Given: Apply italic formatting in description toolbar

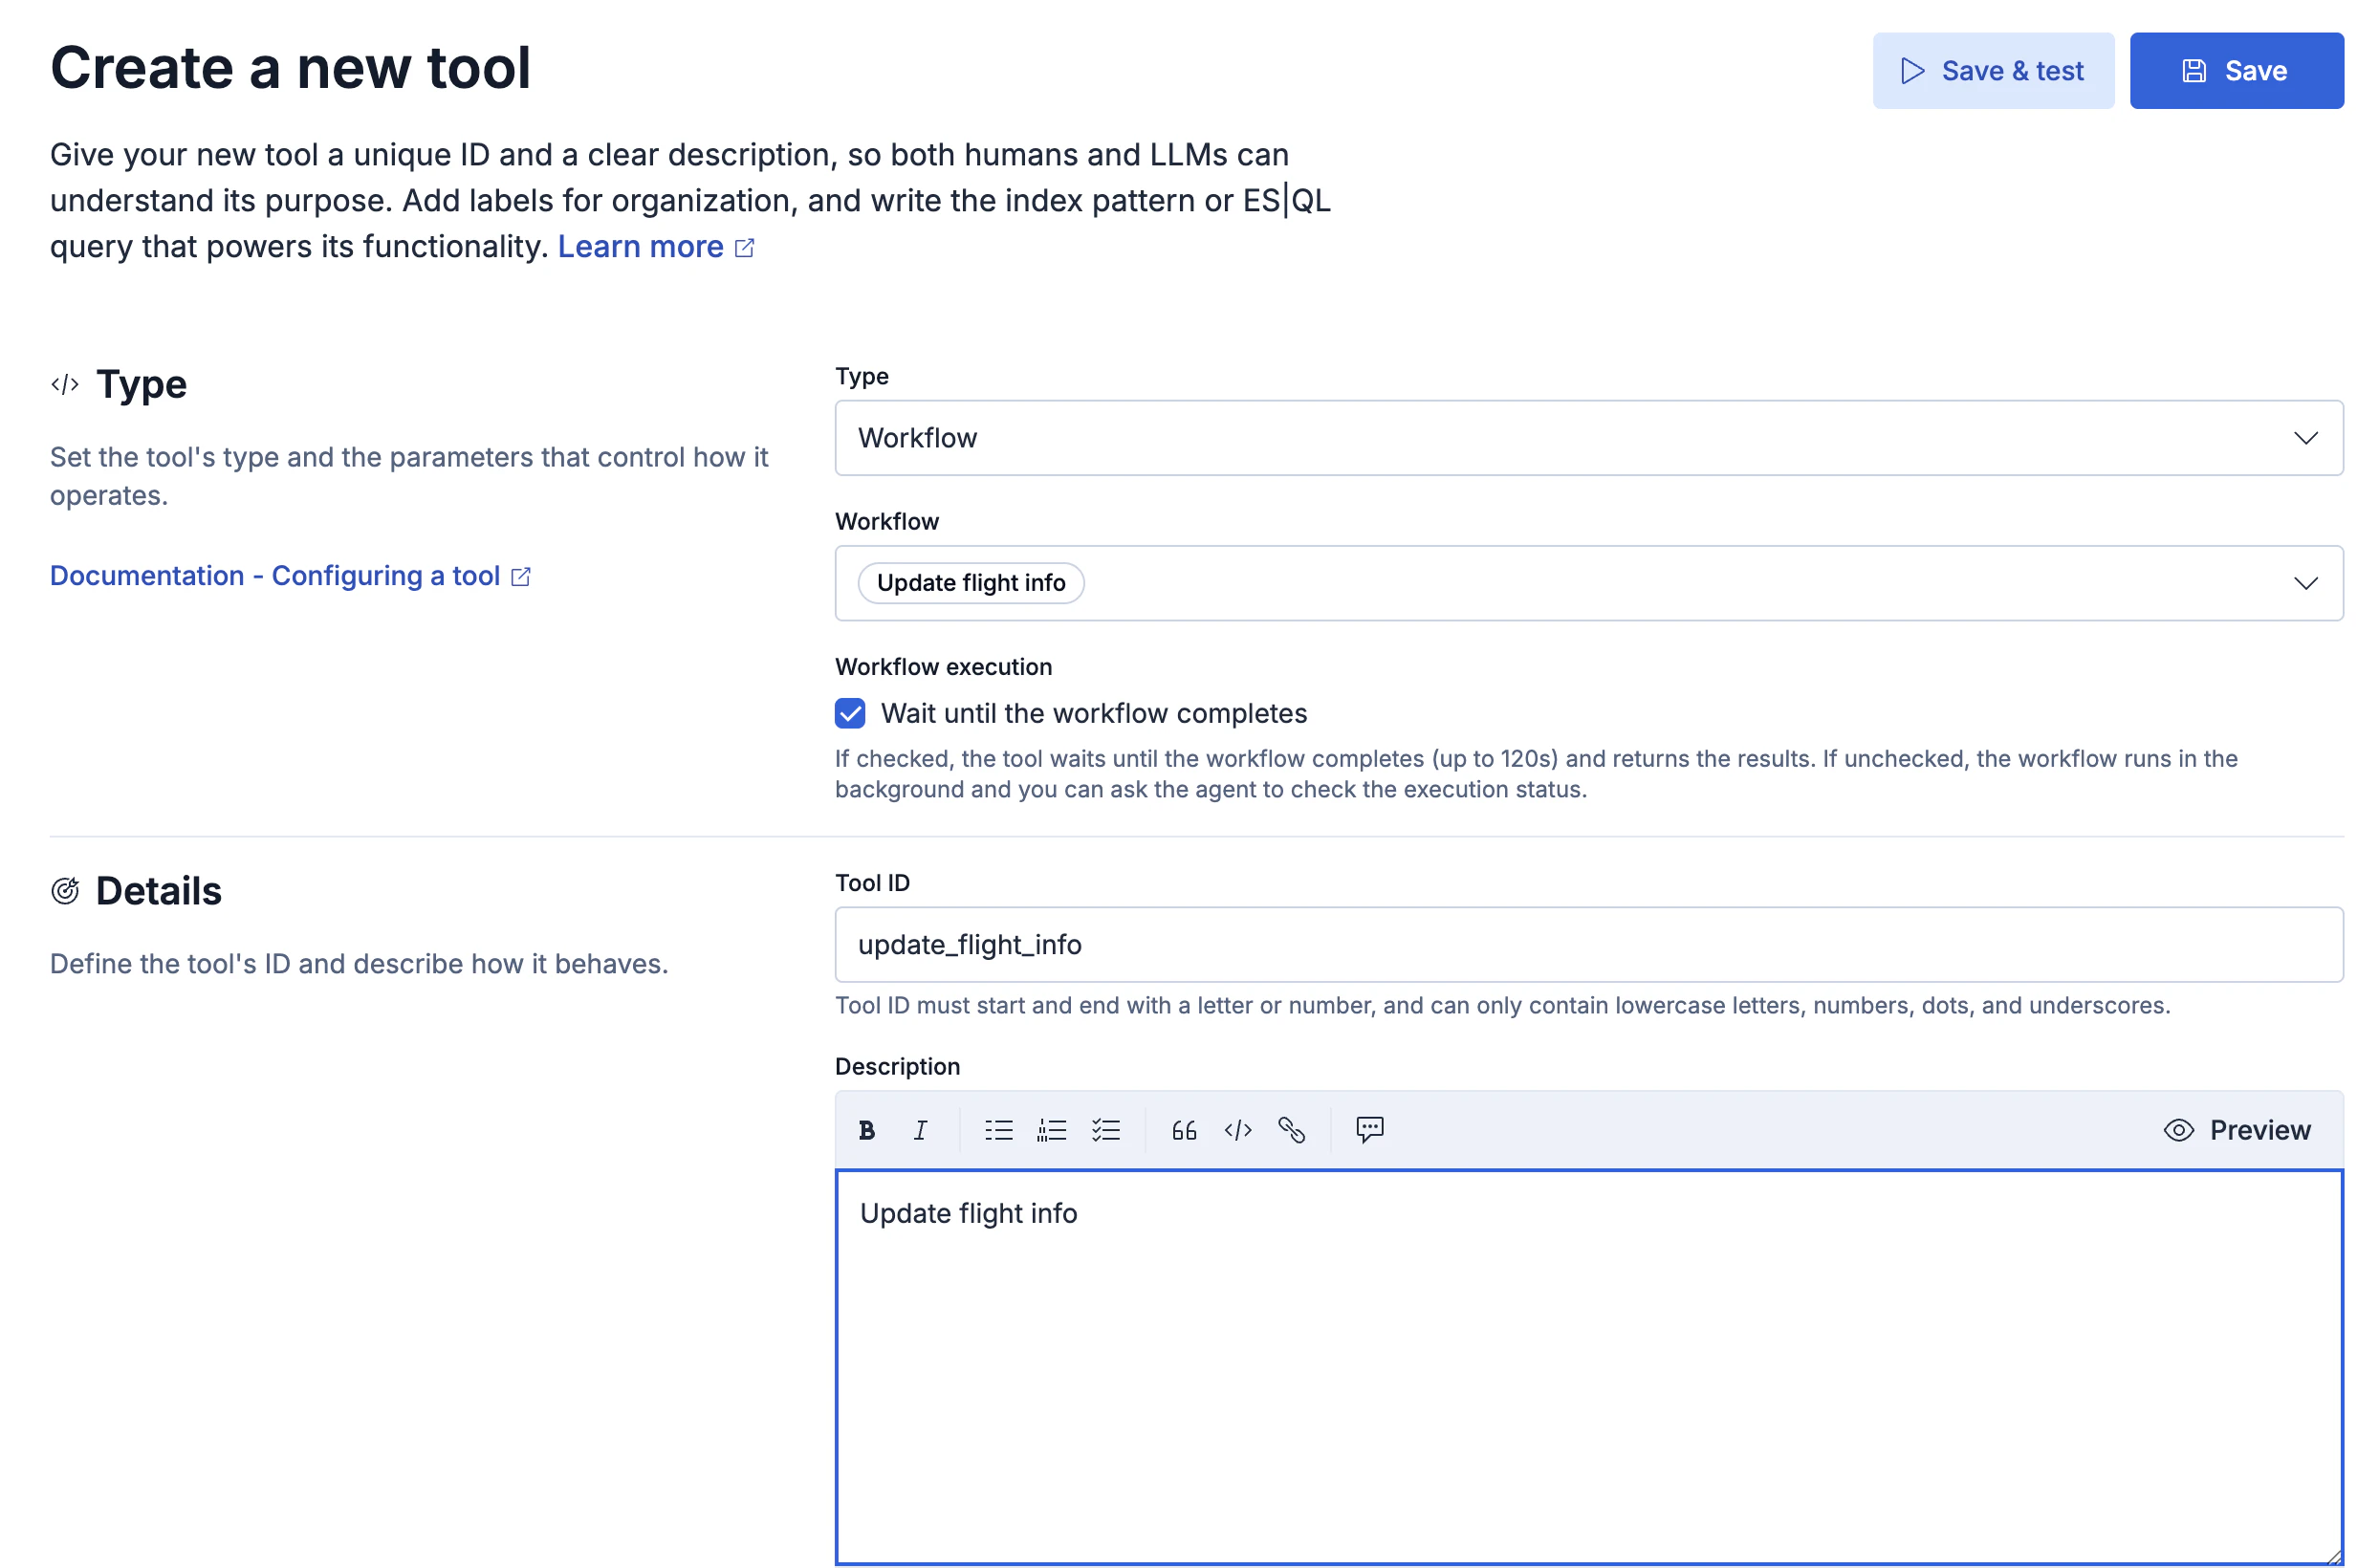Looking at the screenshot, I should coord(920,1130).
